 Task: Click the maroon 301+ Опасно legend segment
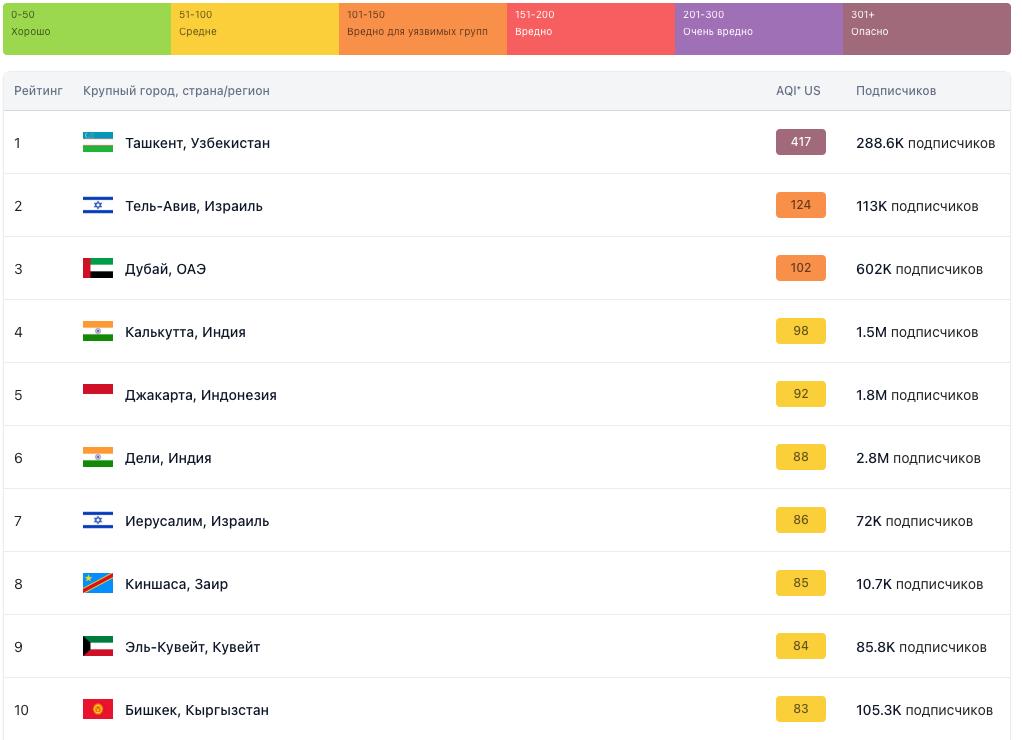click(x=926, y=28)
